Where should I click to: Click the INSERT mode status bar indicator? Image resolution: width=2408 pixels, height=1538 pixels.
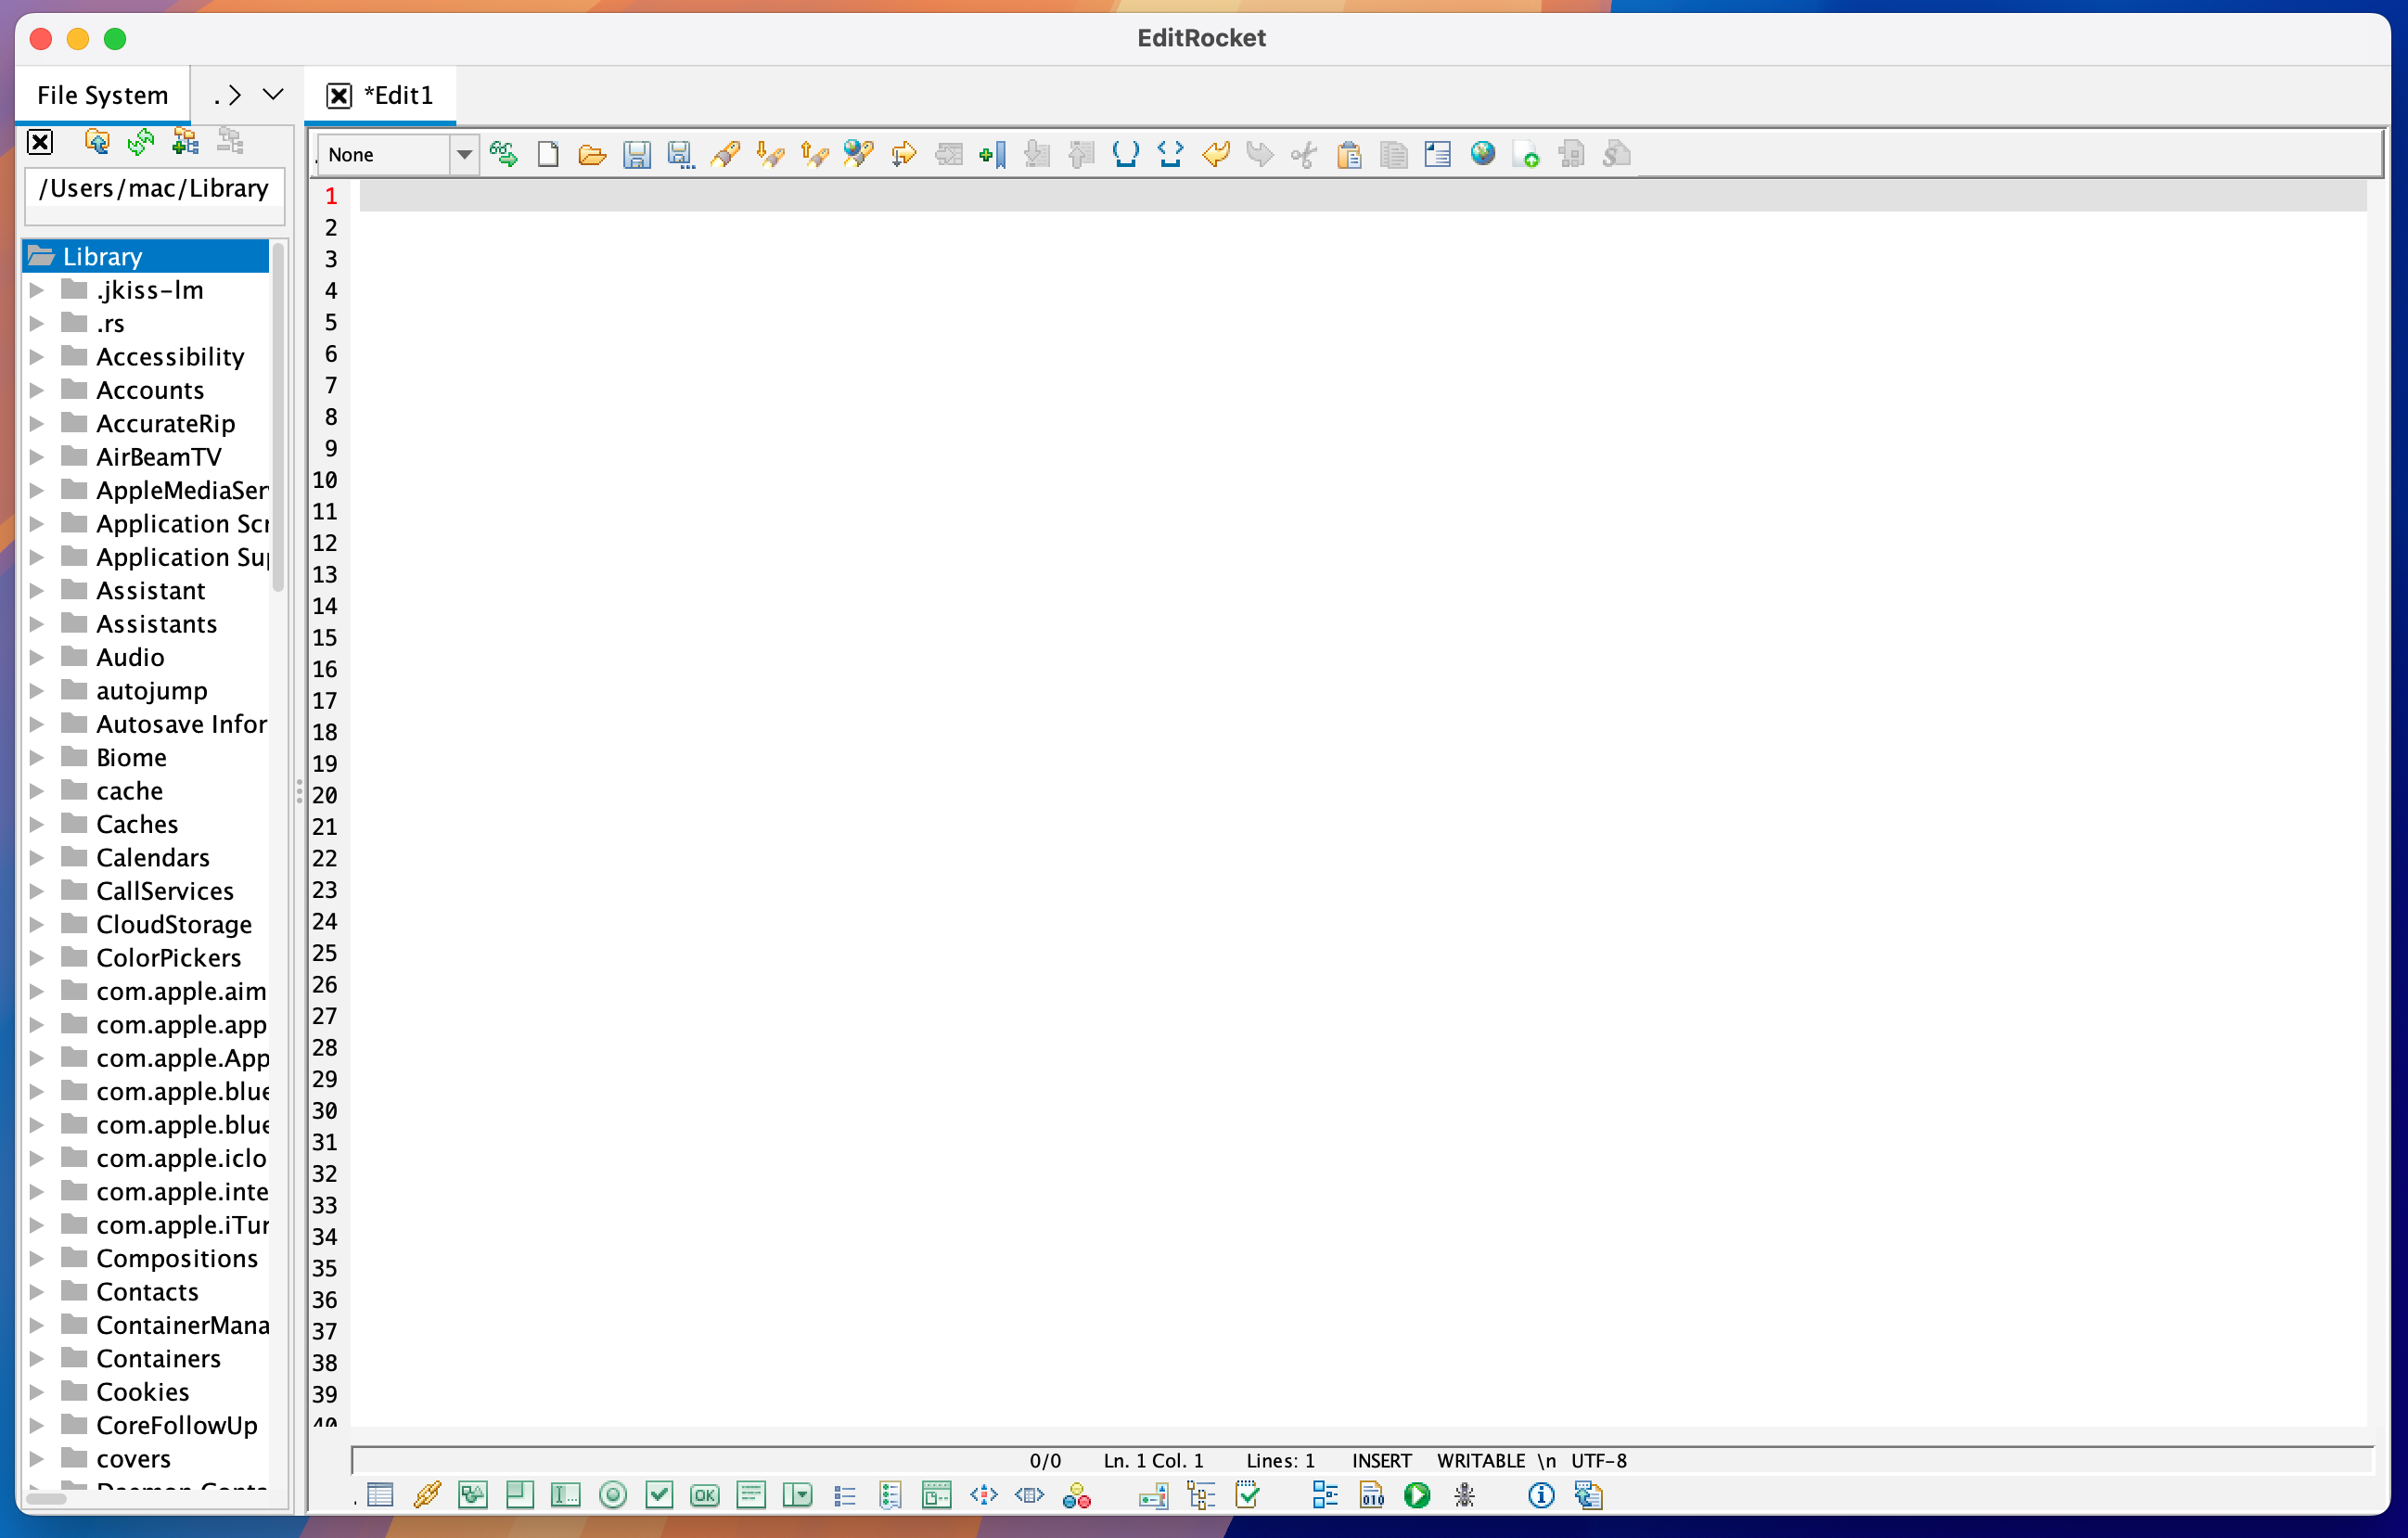click(1381, 1460)
